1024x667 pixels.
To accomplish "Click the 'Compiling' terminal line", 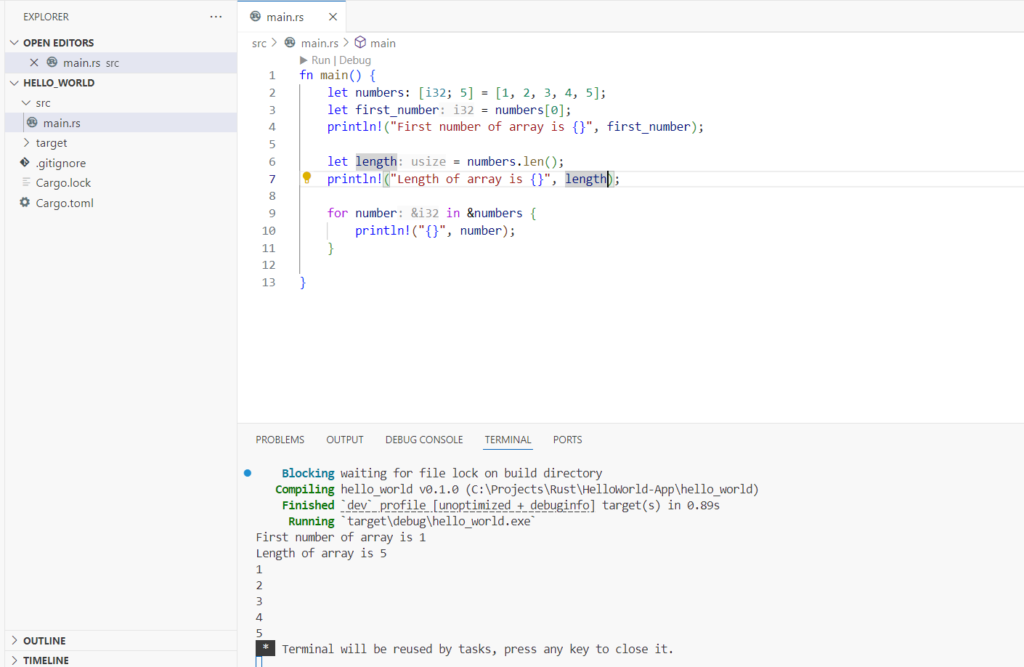I will click(517, 489).
